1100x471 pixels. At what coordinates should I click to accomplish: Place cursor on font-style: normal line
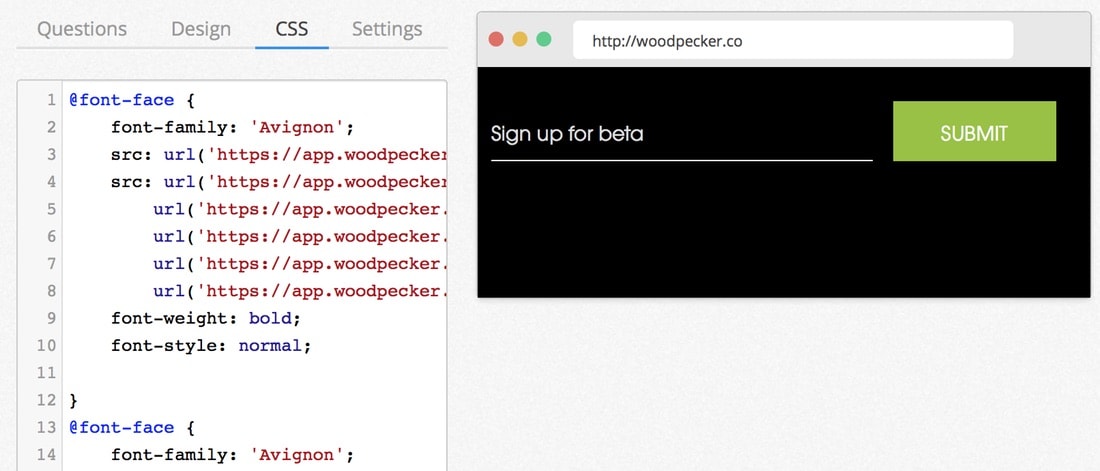coord(210,346)
